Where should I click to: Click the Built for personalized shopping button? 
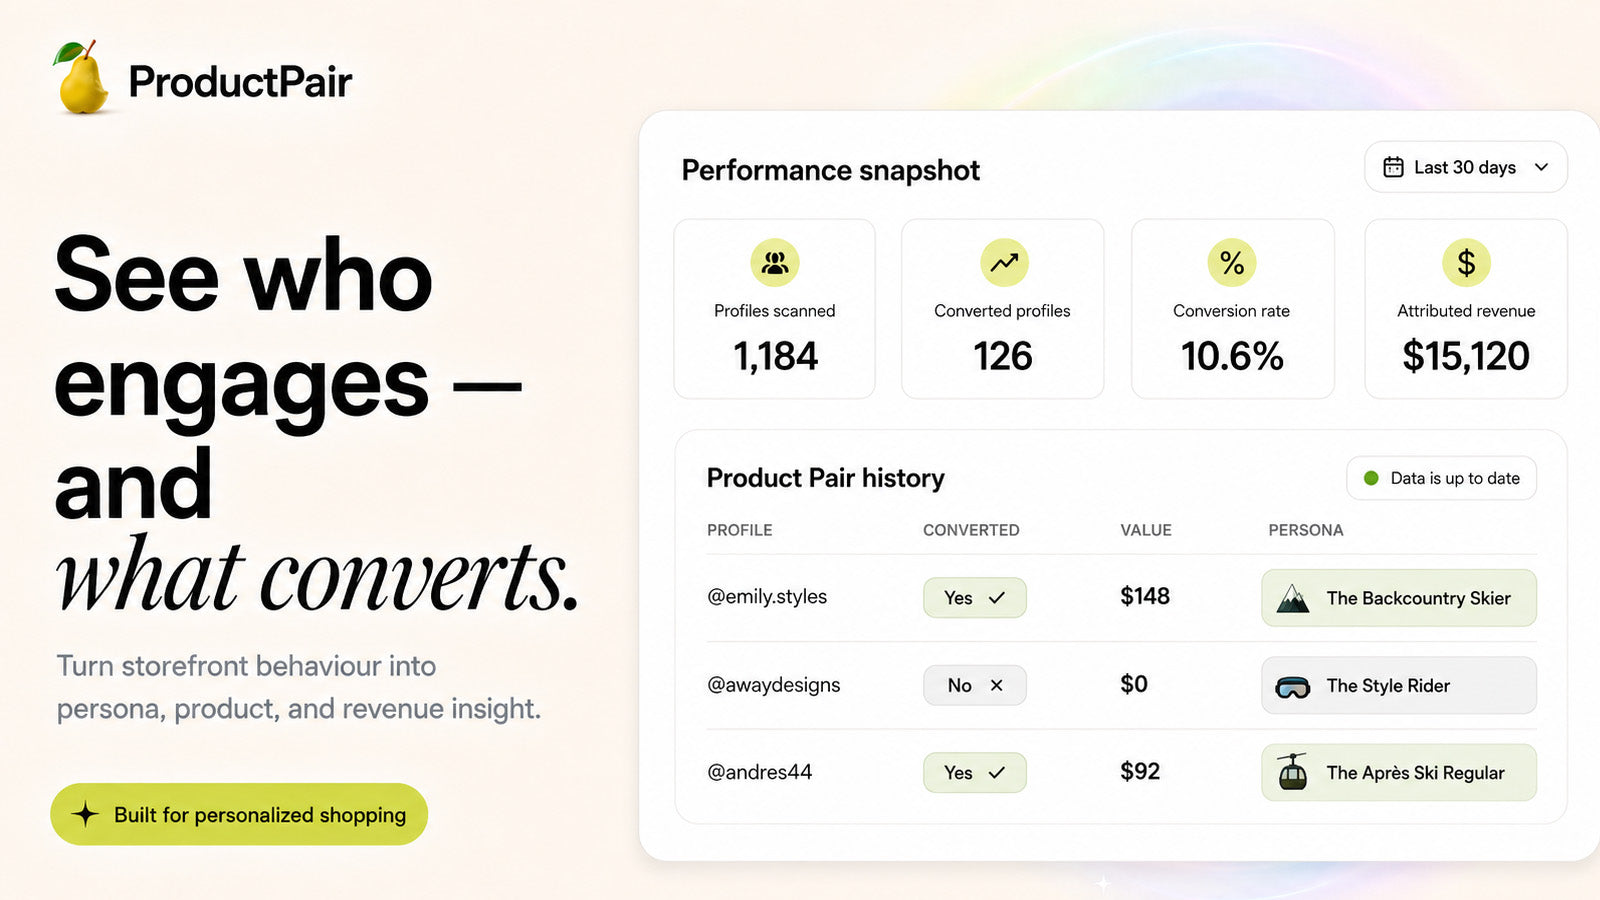pyautogui.click(x=239, y=814)
